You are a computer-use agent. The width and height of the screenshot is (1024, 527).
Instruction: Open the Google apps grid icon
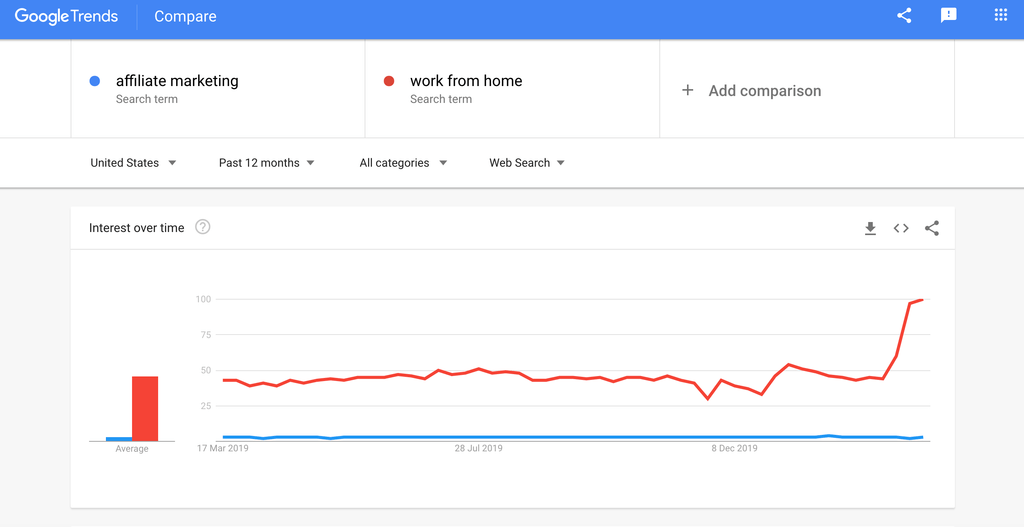click(x=1000, y=15)
